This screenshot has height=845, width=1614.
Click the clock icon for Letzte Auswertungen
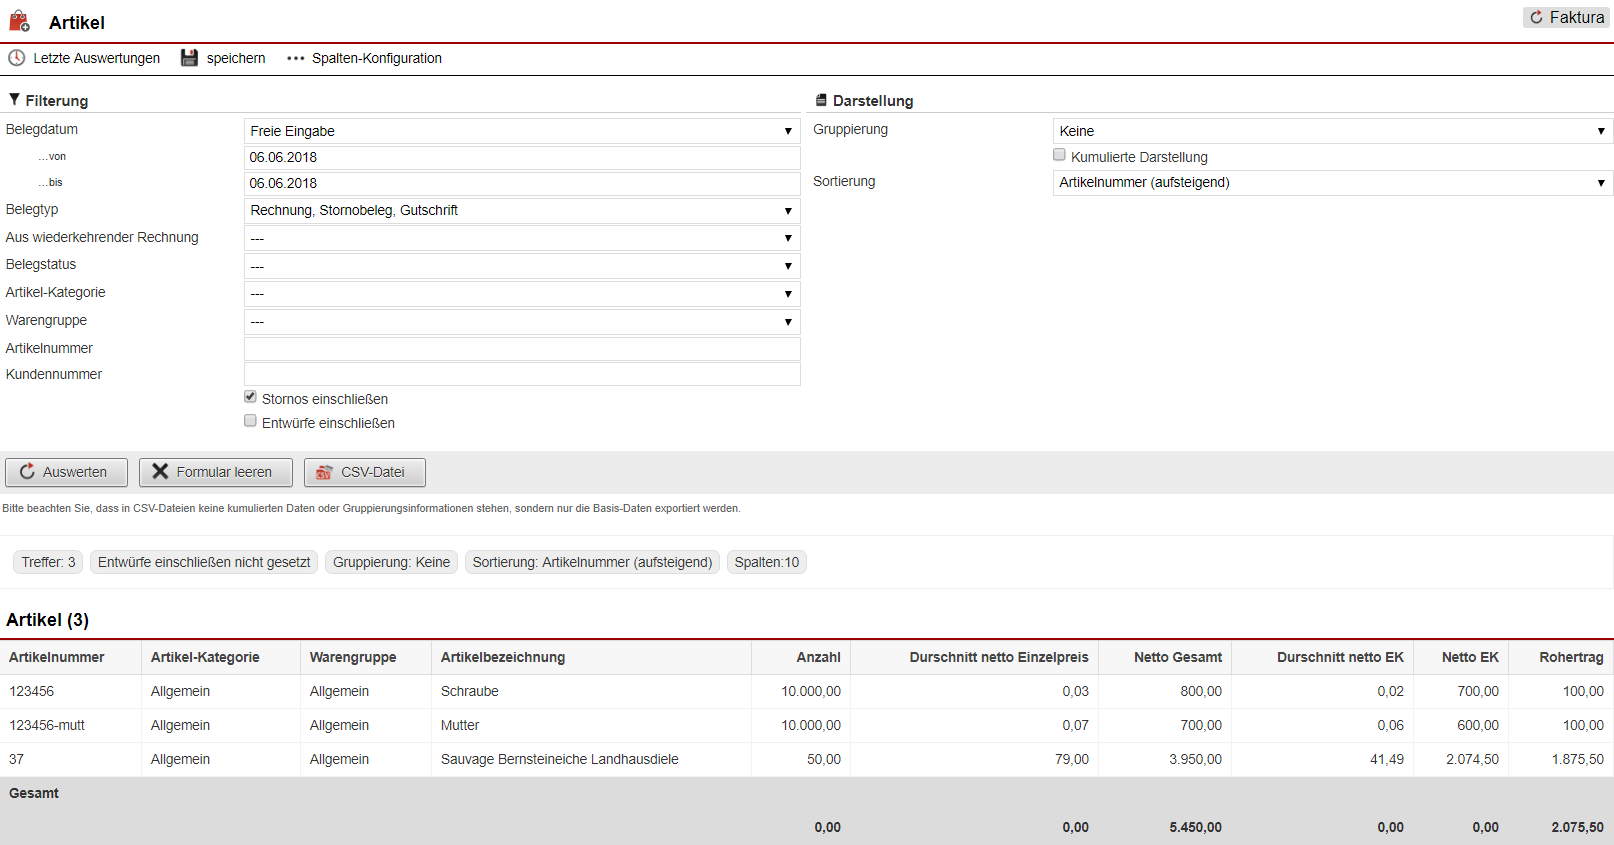16,58
